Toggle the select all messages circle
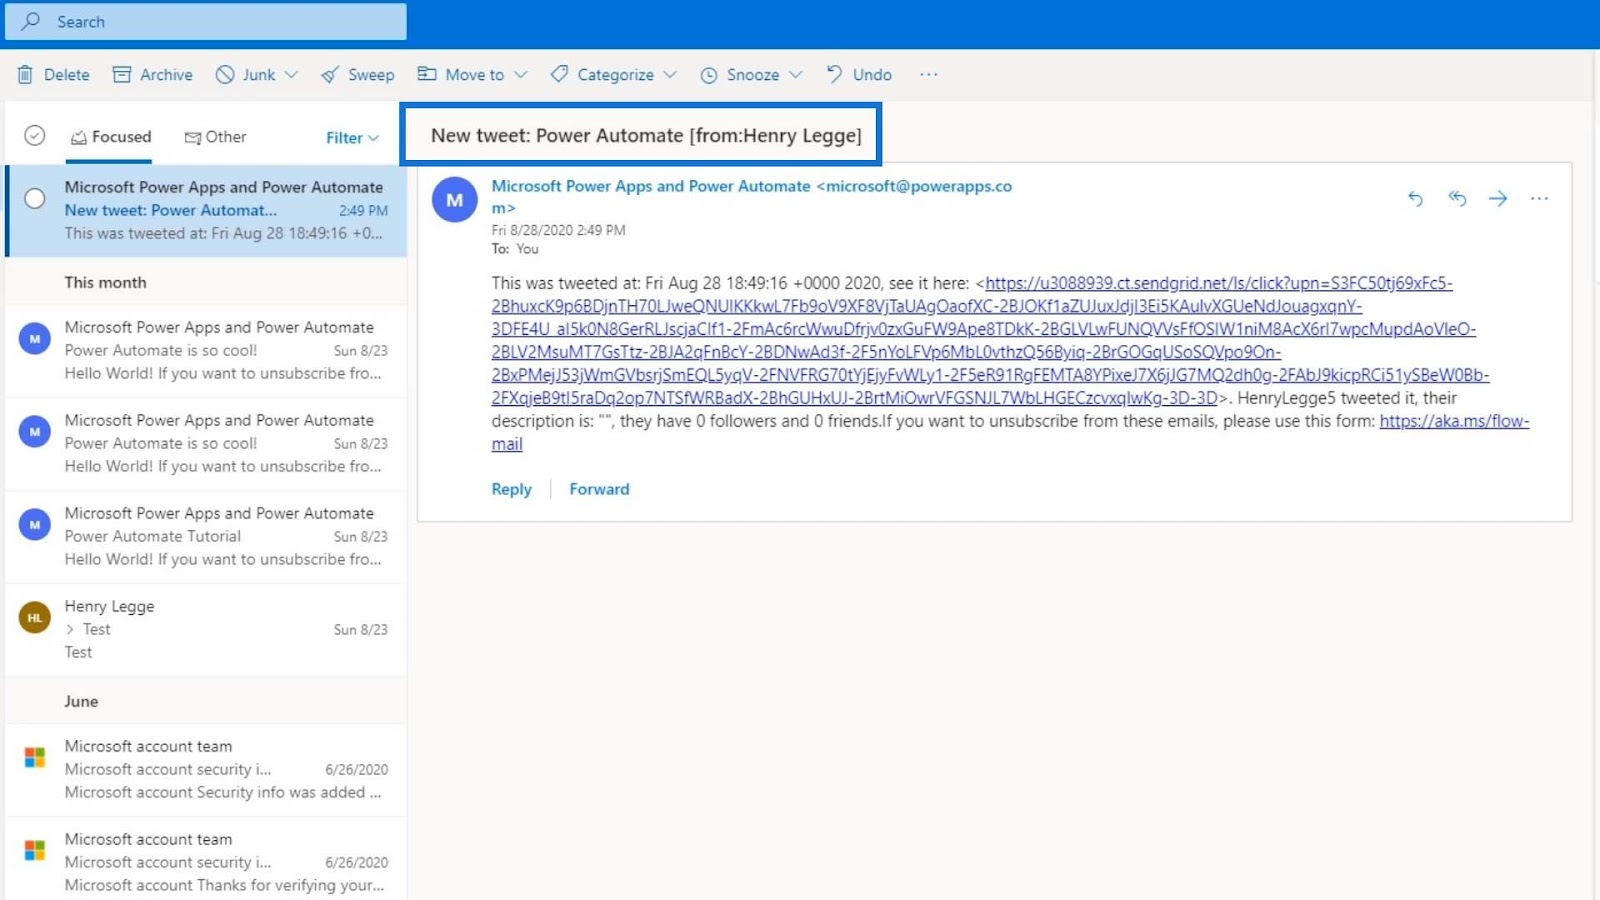The height and width of the screenshot is (900, 1600). [35, 135]
